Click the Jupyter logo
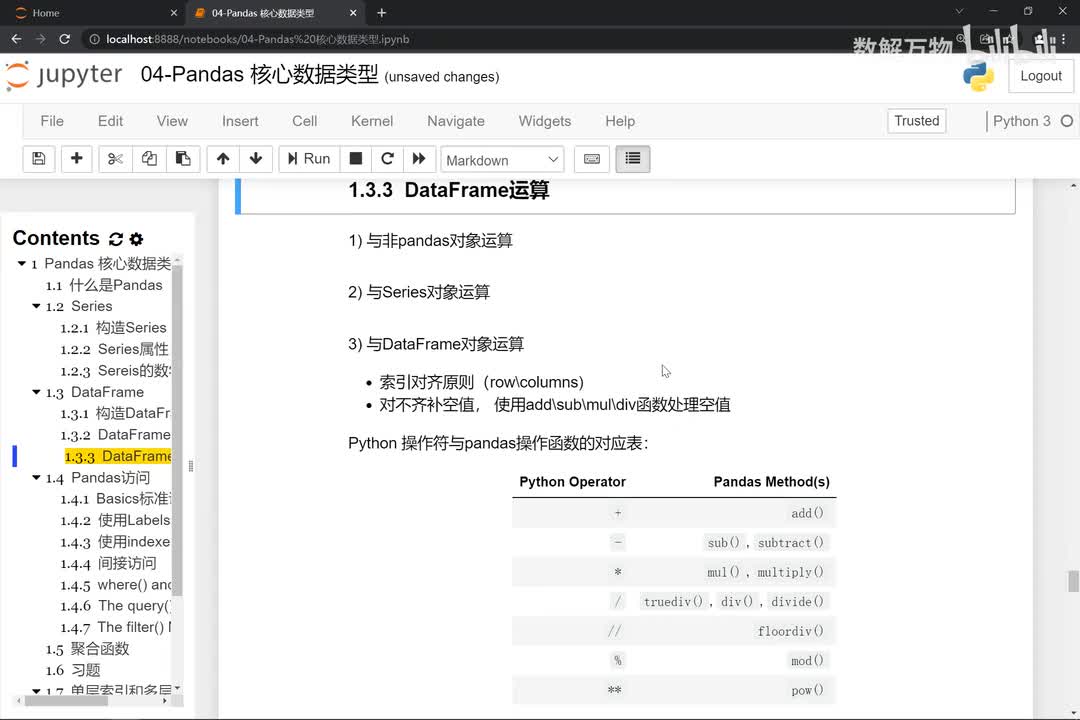 [63, 76]
